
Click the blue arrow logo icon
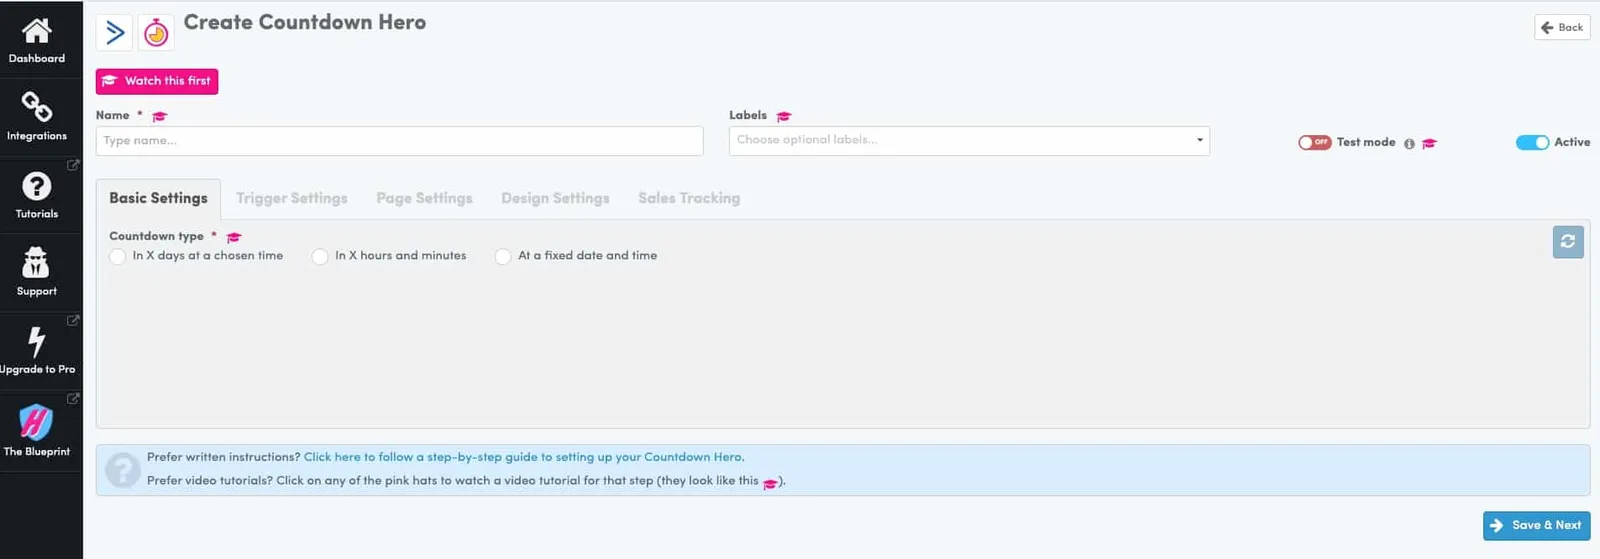[x=115, y=33]
